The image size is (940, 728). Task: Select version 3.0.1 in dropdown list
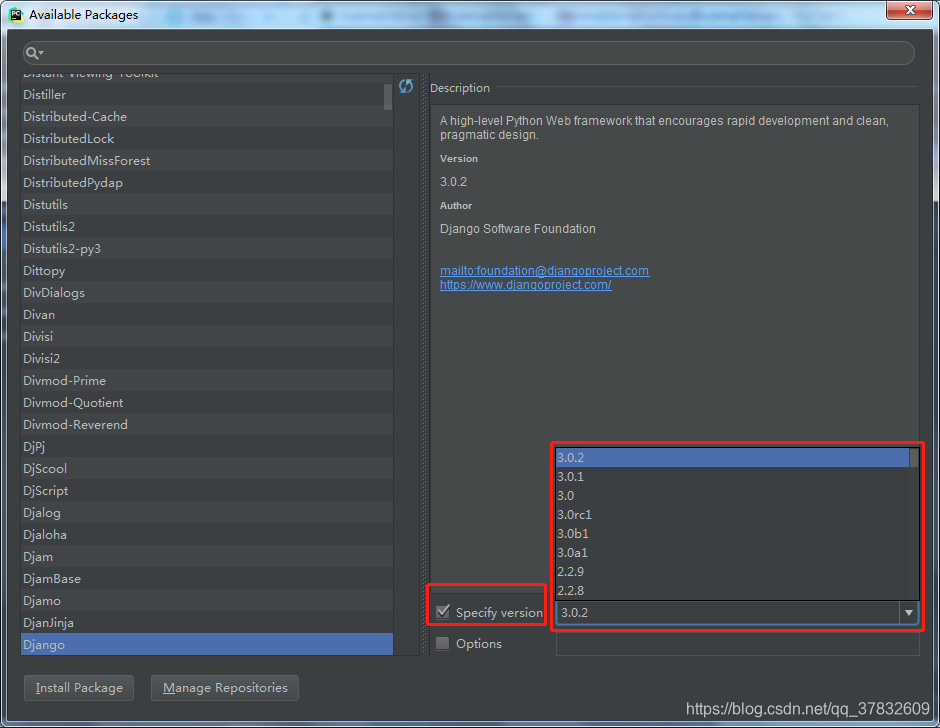tap(732, 477)
